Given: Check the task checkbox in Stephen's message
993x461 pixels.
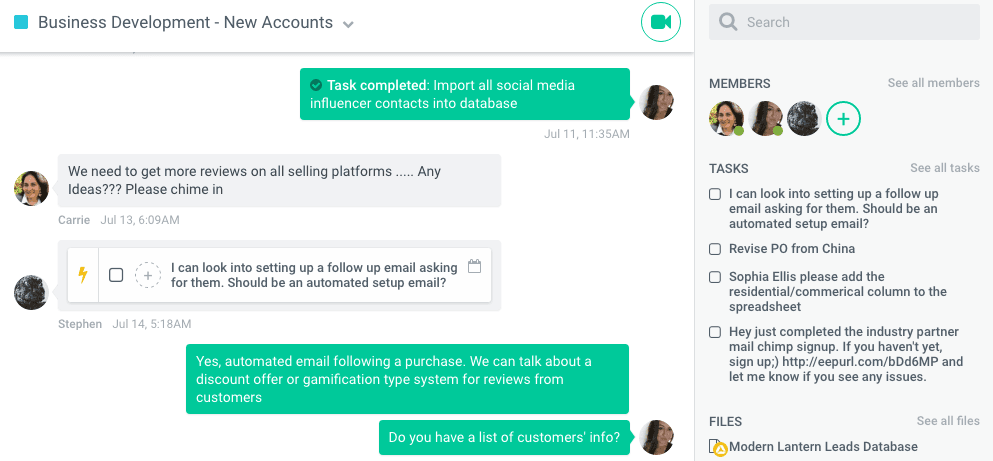Looking at the screenshot, I should 116,275.
